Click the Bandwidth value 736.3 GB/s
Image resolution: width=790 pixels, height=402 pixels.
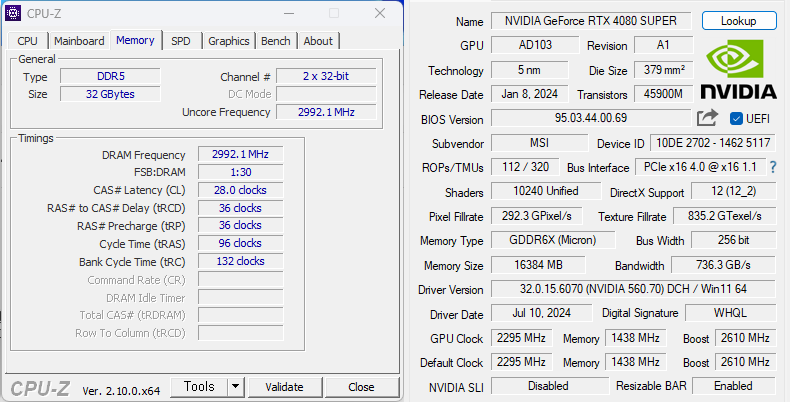tap(723, 264)
